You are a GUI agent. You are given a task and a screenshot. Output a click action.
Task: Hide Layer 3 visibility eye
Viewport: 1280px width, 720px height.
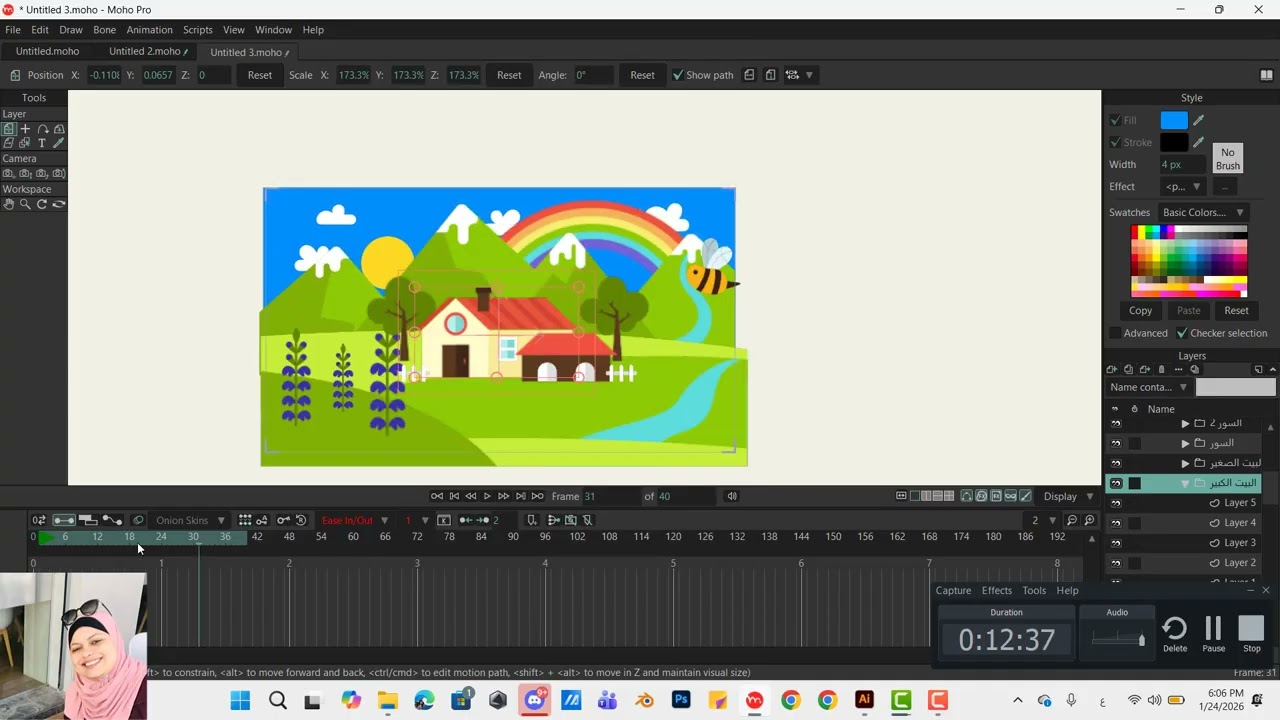[1116, 543]
